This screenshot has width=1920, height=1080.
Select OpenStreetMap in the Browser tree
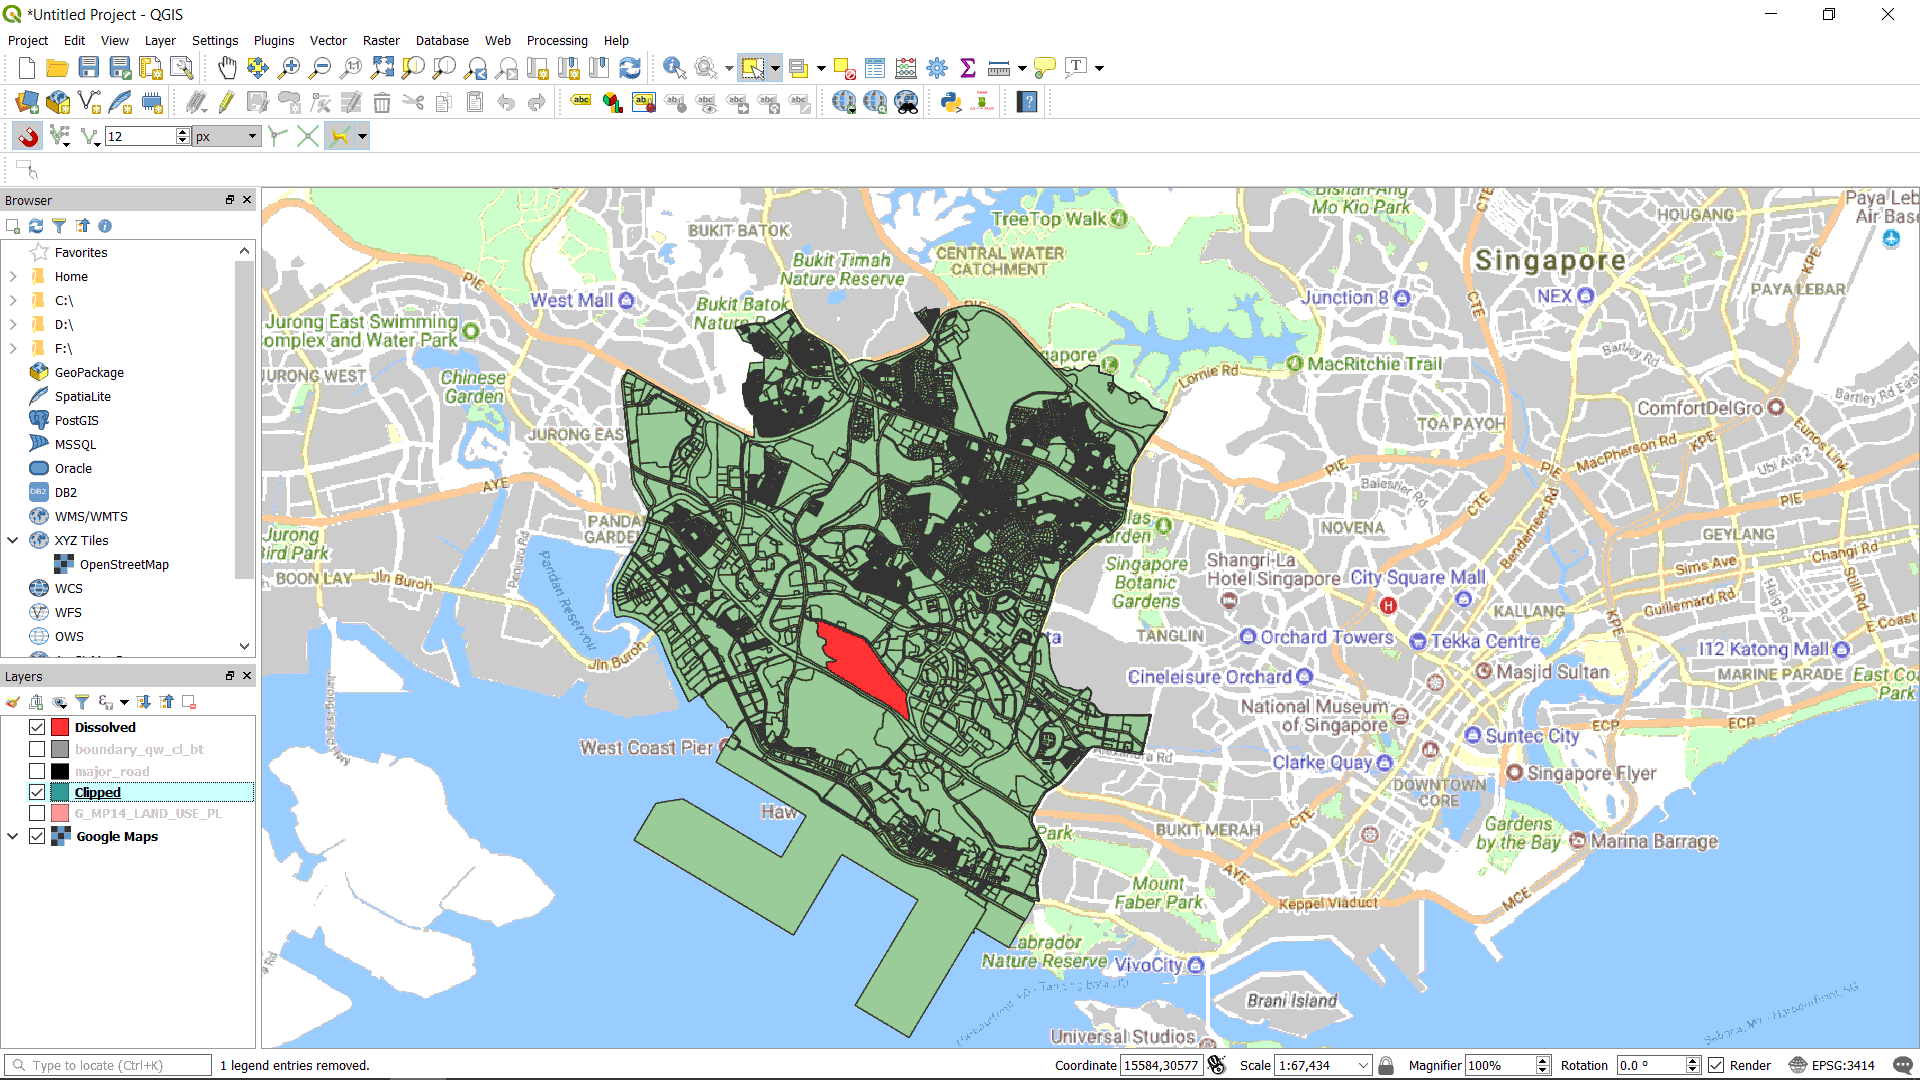124,564
